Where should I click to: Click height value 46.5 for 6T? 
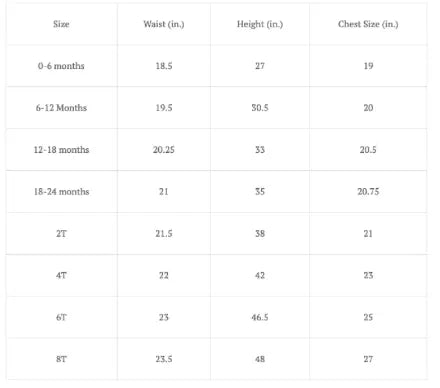[x=260, y=317]
